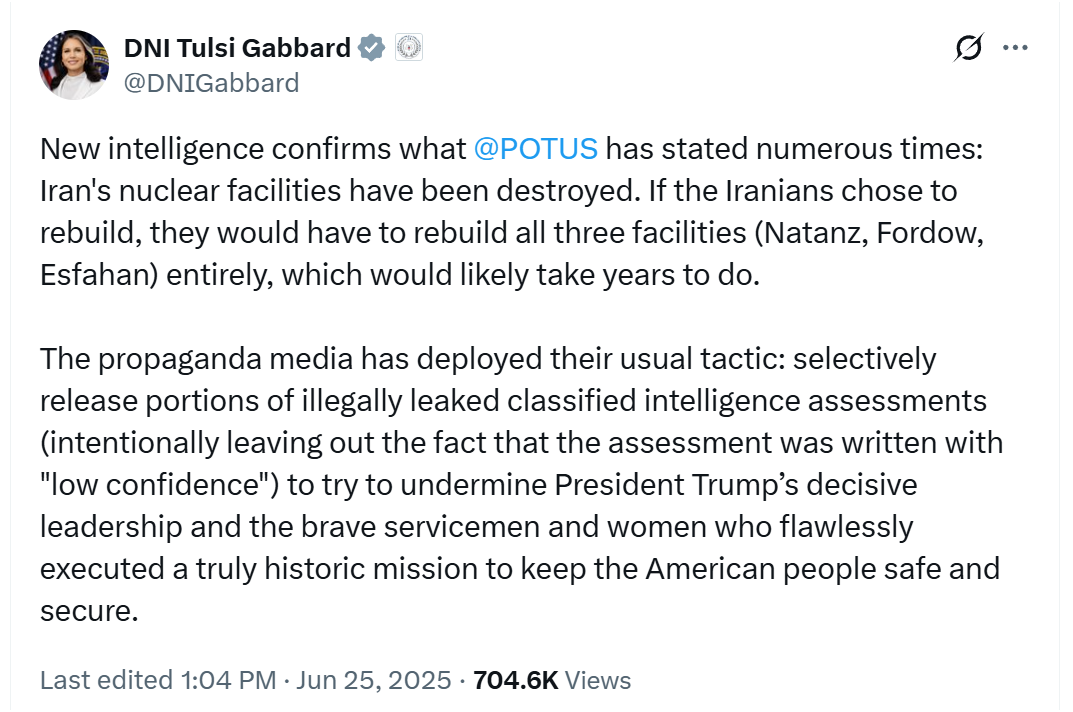
Task: Click the Jun 25, 2025 date
Action: tap(374, 681)
